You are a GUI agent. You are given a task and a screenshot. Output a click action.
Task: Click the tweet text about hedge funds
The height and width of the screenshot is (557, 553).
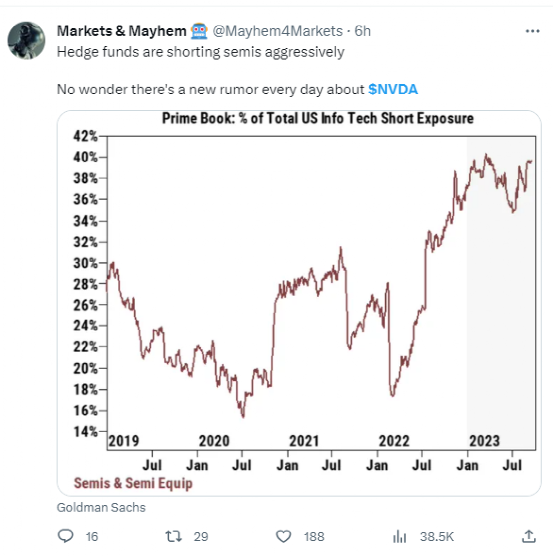[201, 52]
